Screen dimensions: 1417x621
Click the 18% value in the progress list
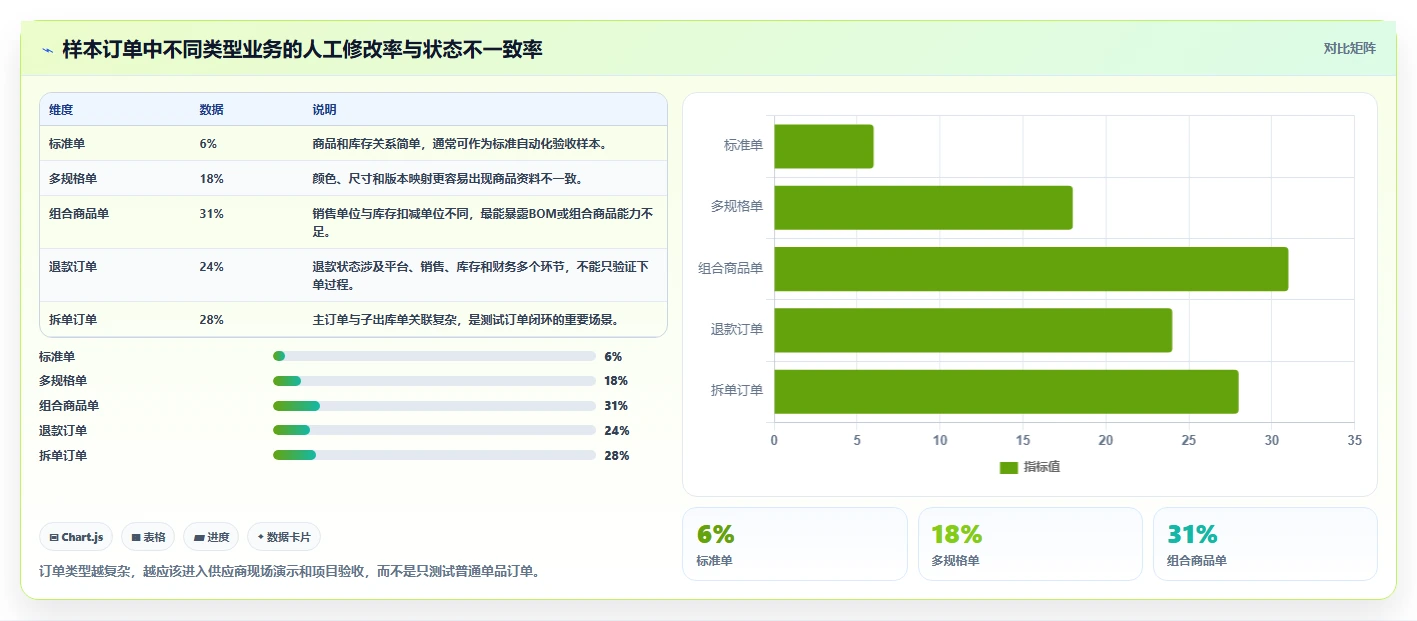point(616,381)
